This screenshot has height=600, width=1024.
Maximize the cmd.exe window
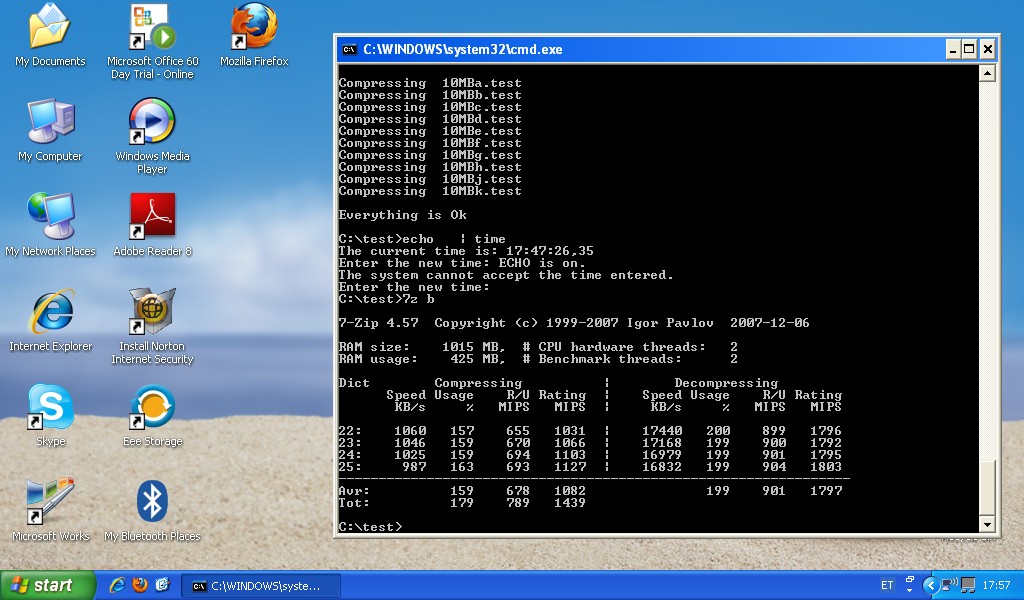pyautogui.click(x=969, y=49)
